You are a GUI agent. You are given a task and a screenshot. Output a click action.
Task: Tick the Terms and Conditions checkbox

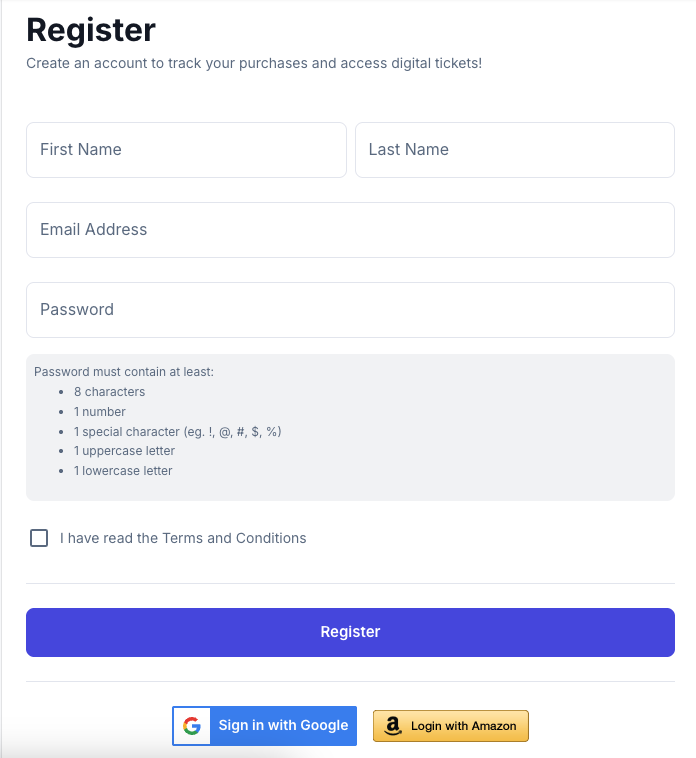click(x=39, y=538)
